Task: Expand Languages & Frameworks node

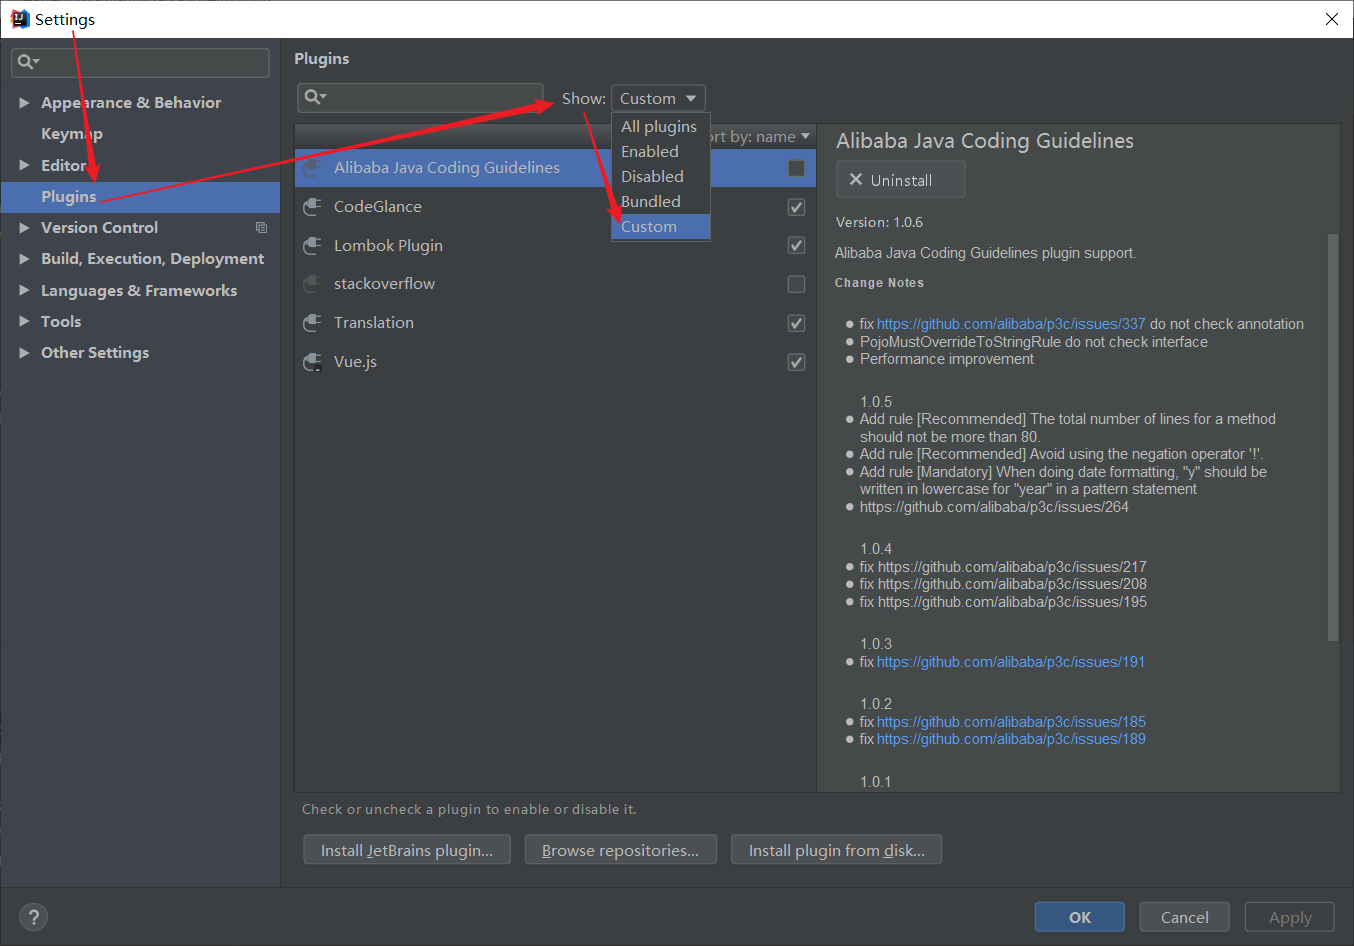Action: pyautogui.click(x=24, y=291)
